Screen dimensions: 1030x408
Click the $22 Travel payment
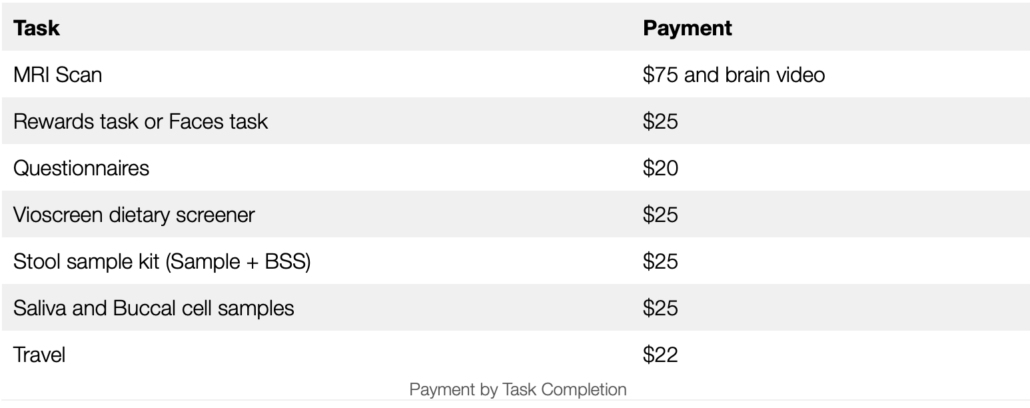tap(660, 355)
